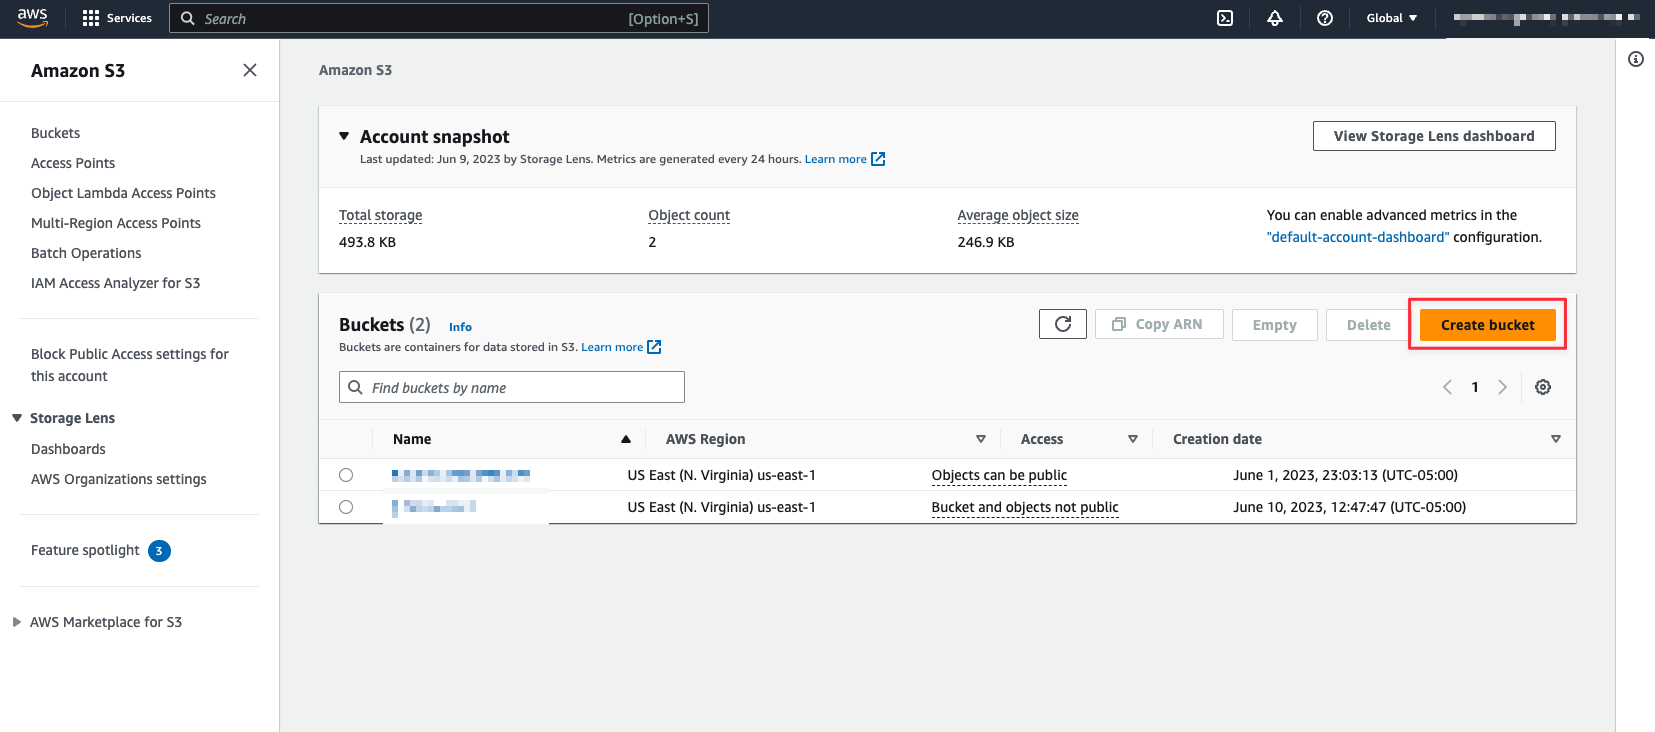Screen dimensions: 1655x732
Task: Open Access Points in the sidebar
Action: [73, 163]
